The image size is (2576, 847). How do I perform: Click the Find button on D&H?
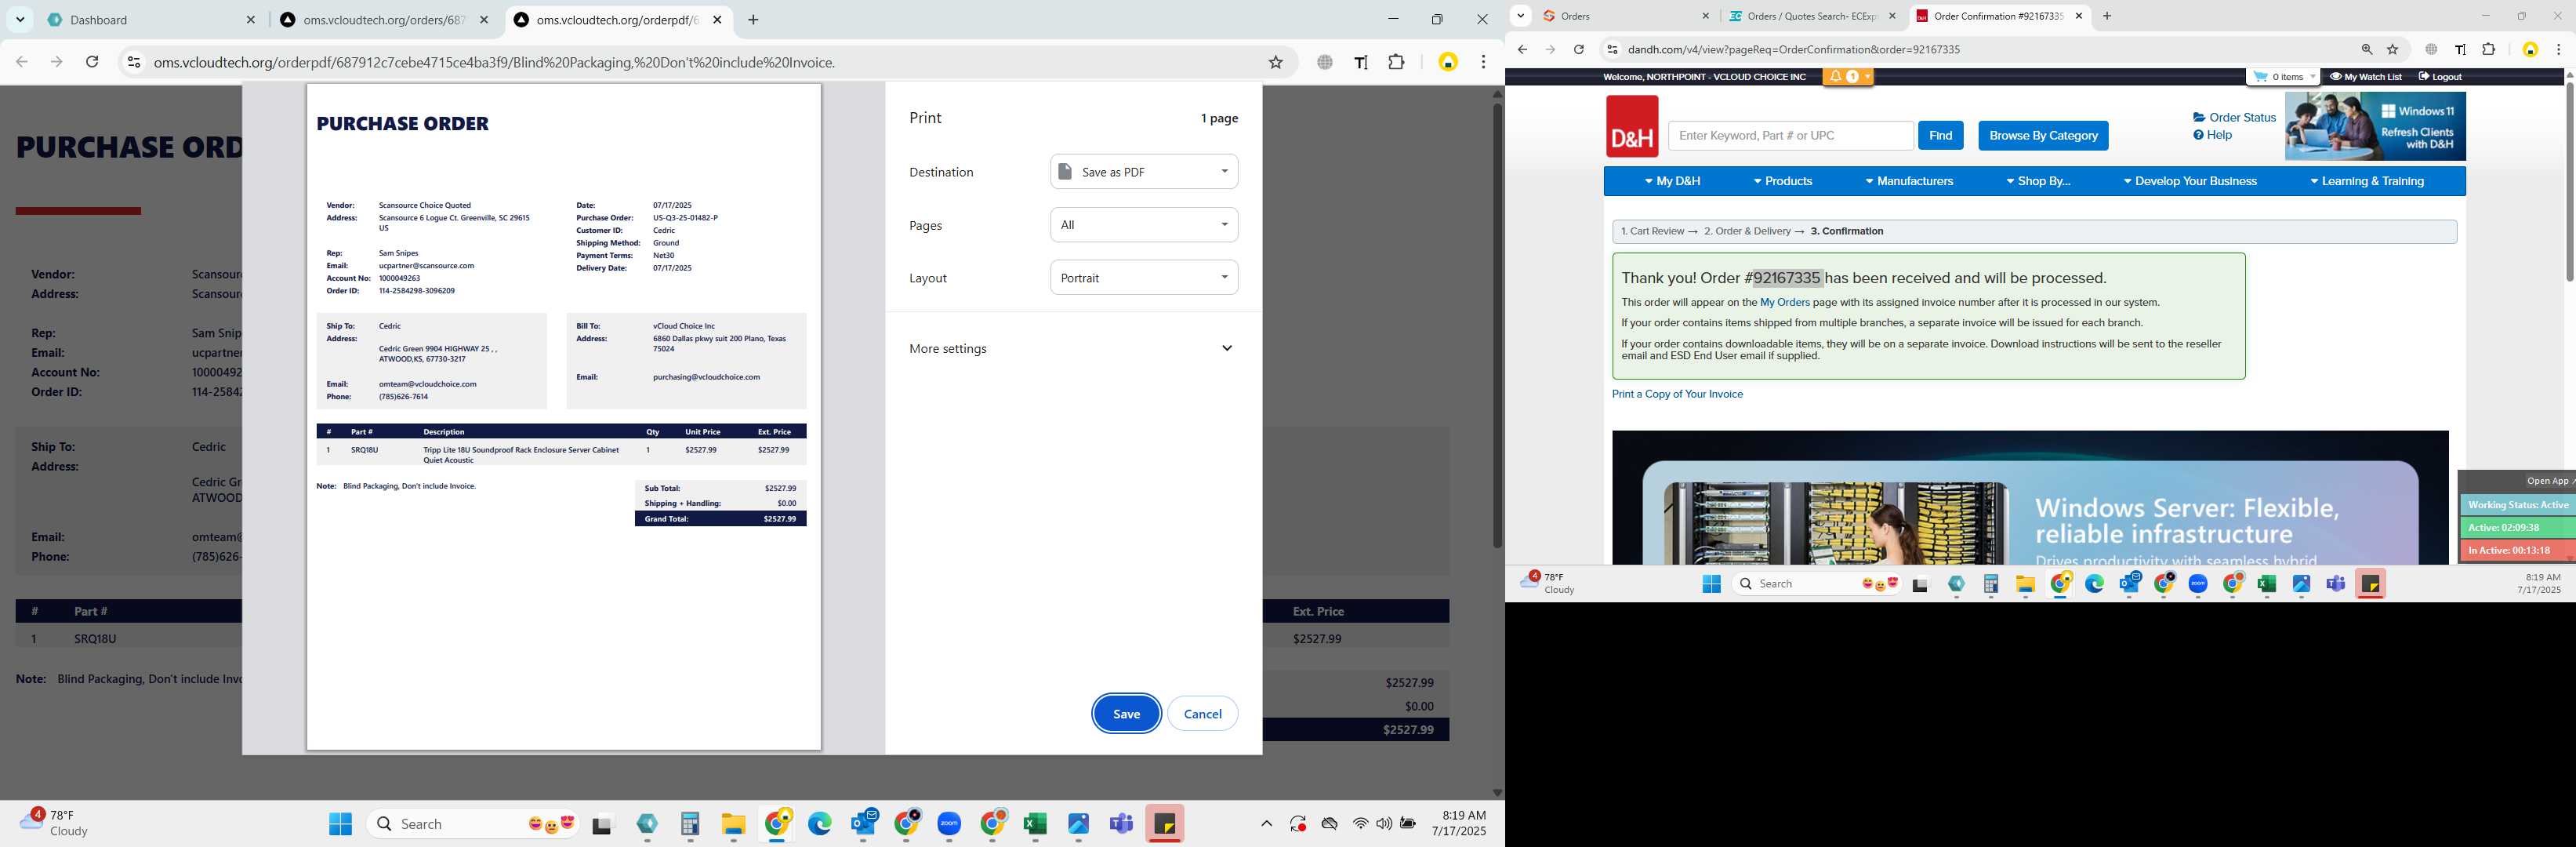(x=1940, y=135)
